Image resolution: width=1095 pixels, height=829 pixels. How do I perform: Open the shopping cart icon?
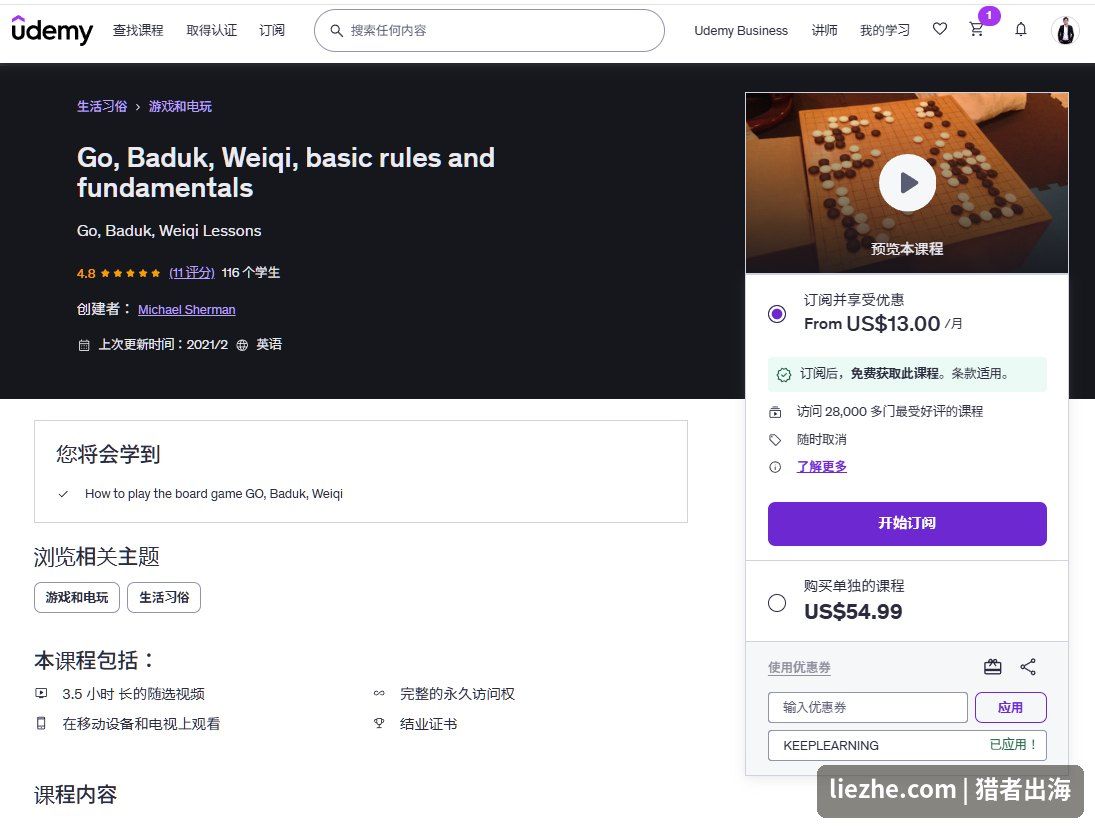pos(976,29)
